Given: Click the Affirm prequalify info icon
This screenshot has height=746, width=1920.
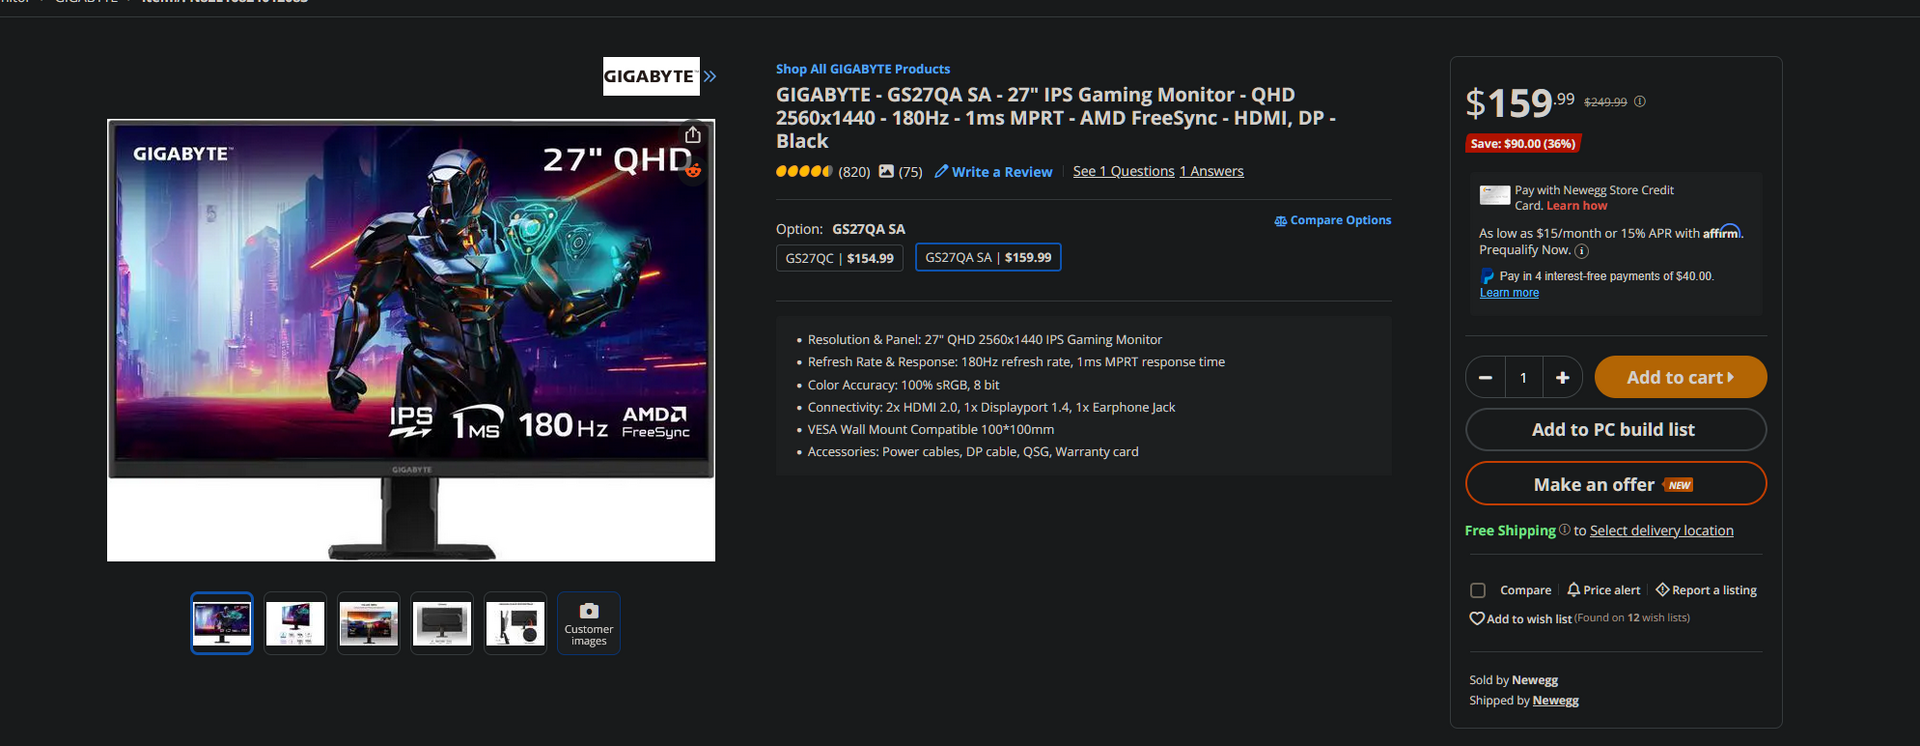Looking at the screenshot, I should [x=1581, y=251].
